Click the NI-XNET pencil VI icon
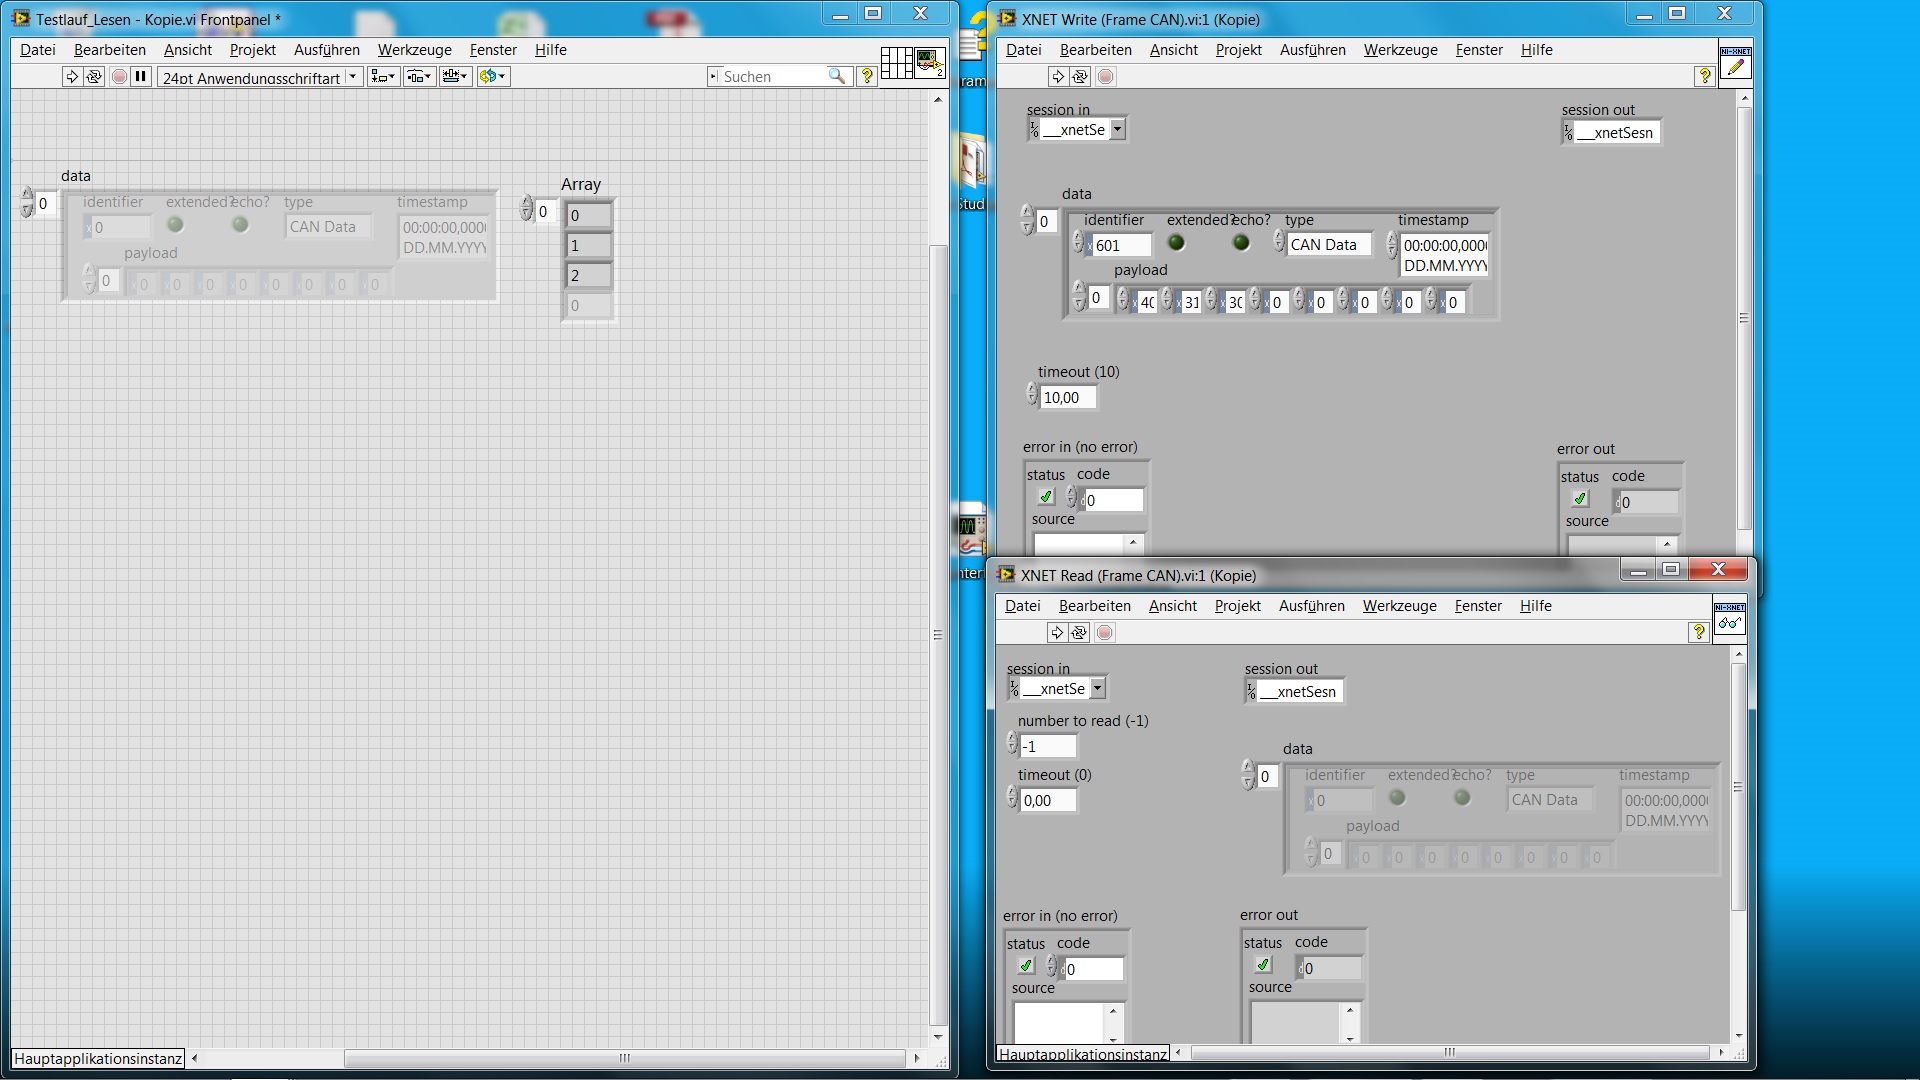Screen dimensions: 1920x1080 [x=1735, y=64]
